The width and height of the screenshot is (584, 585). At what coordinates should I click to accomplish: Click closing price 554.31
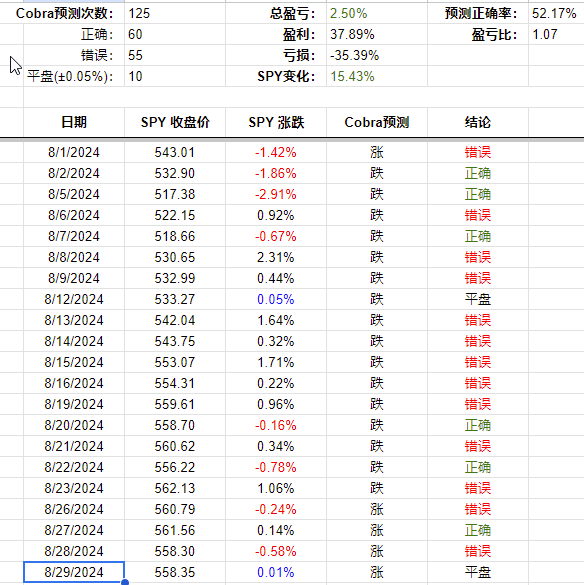[175, 383]
